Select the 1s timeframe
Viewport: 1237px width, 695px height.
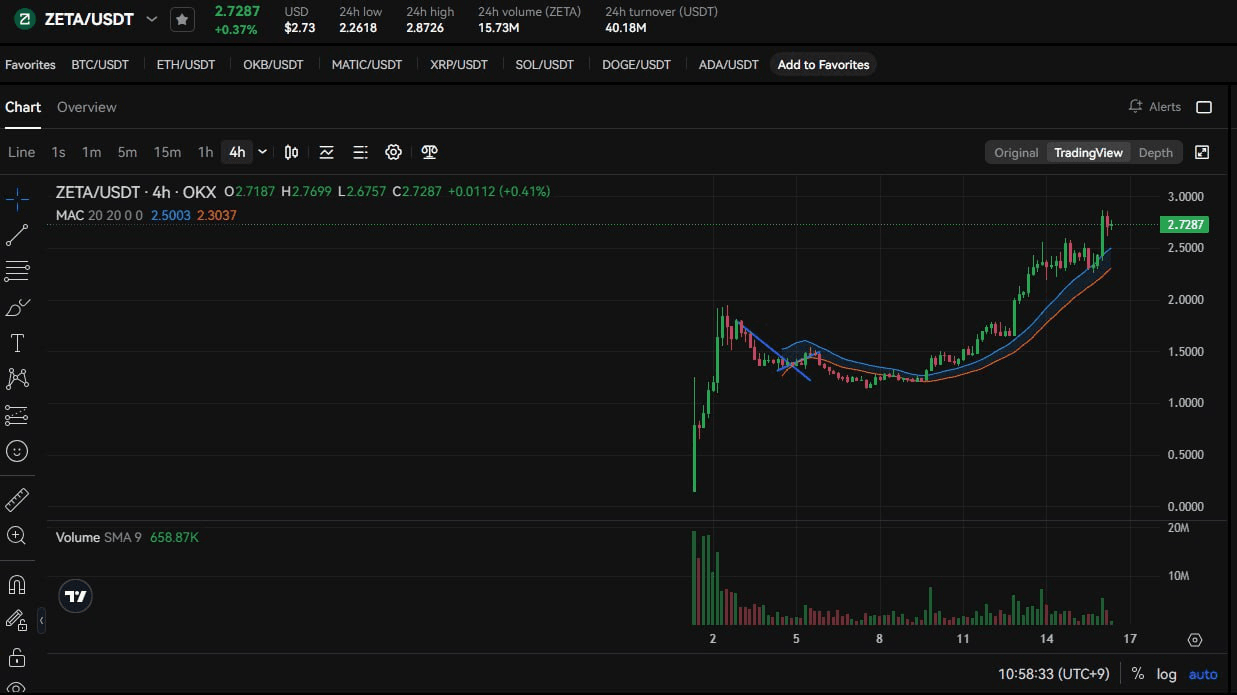[58, 152]
